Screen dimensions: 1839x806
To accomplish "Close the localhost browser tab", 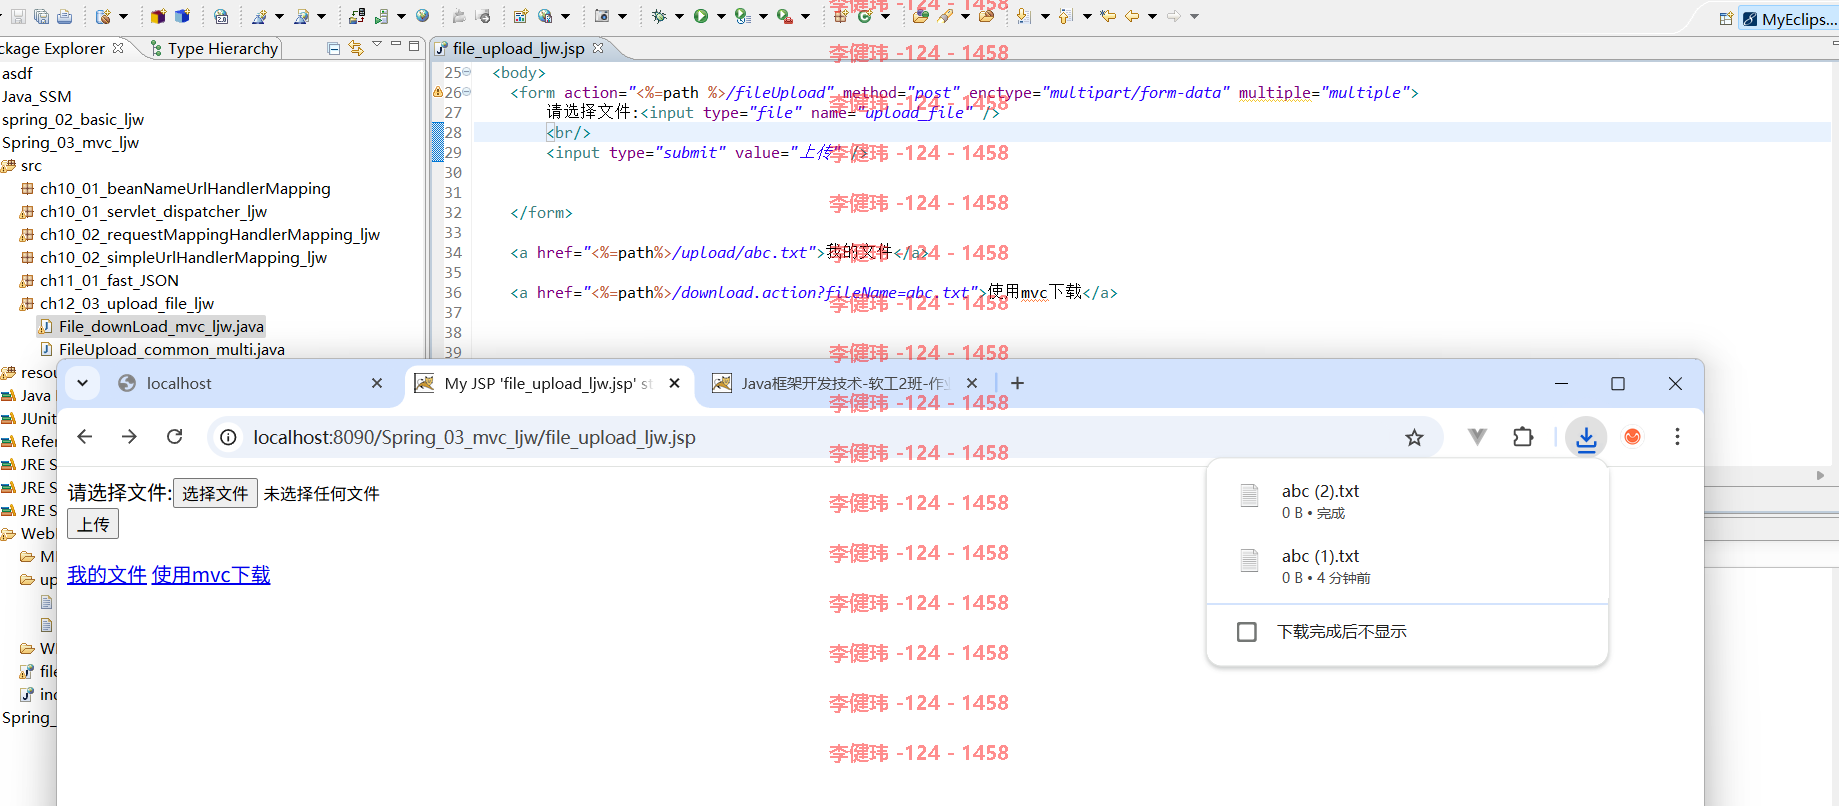I will pos(377,384).
